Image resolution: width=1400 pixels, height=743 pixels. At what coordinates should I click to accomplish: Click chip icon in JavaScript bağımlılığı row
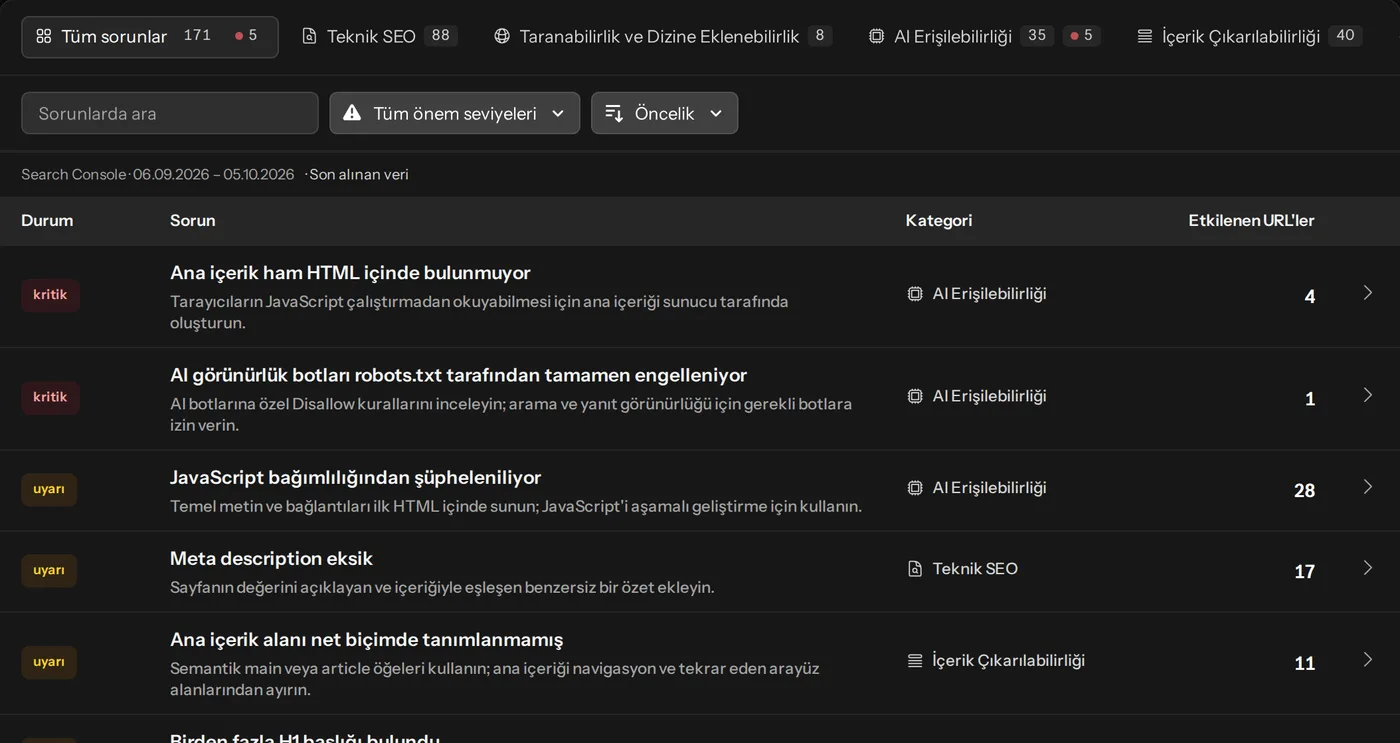[915, 488]
